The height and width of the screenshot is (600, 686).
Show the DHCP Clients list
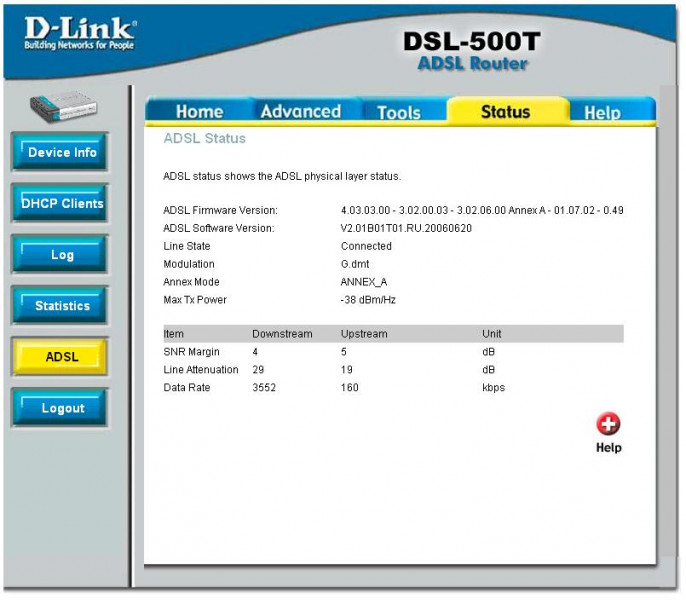click(x=62, y=204)
